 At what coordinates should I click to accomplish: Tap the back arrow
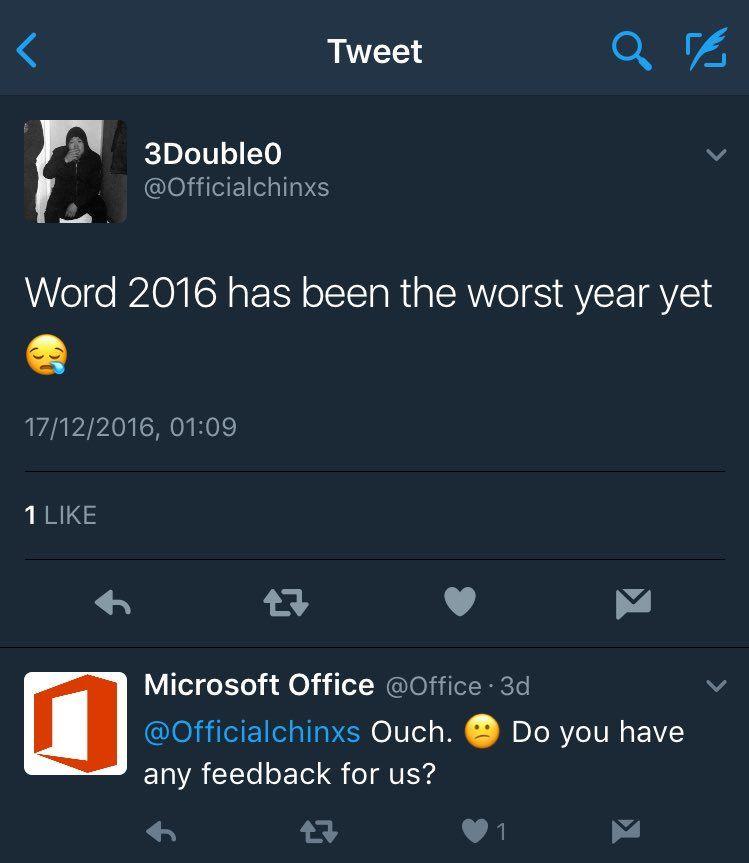tap(28, 50)
